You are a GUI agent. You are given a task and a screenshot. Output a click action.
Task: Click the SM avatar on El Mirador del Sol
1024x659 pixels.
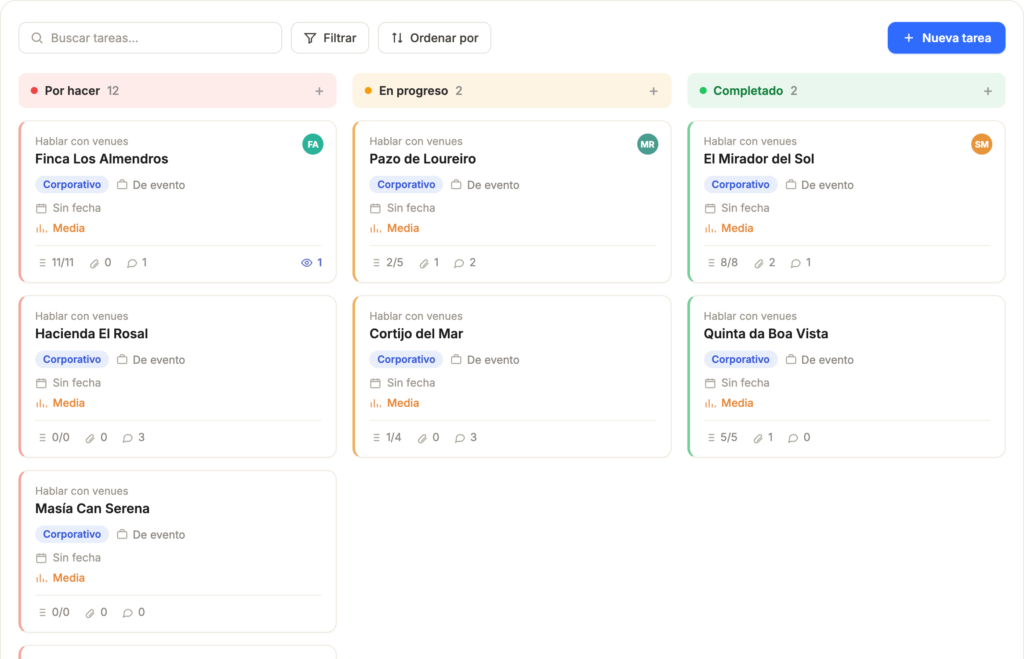(x=982, y=144)
